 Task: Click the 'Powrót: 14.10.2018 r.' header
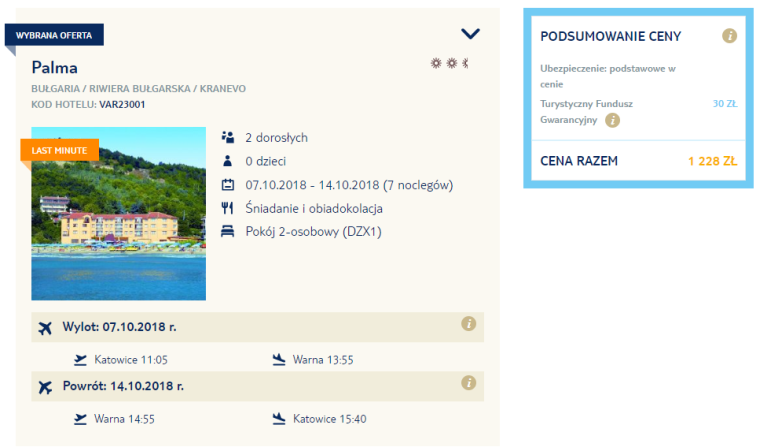tap(123, 386)
